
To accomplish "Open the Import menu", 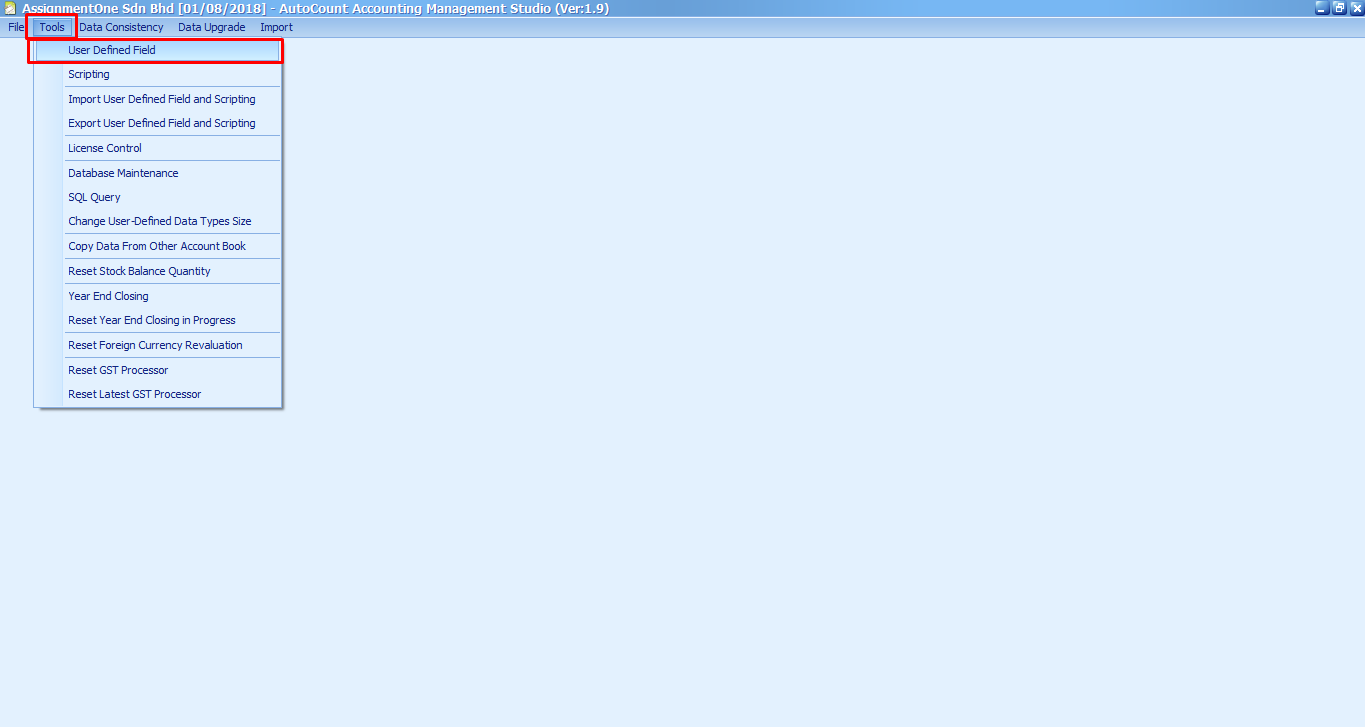I will (277, 27).
